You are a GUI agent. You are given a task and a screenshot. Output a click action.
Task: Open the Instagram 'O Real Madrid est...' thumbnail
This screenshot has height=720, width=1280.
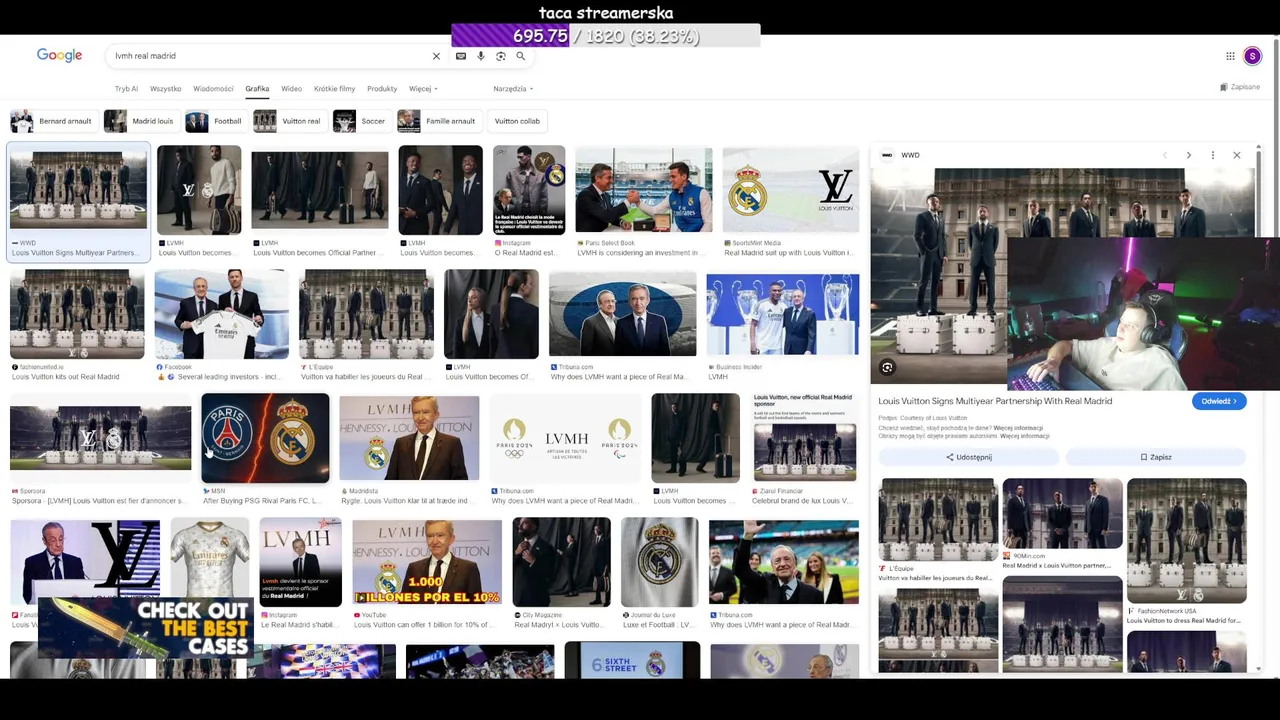click(529, 190)
